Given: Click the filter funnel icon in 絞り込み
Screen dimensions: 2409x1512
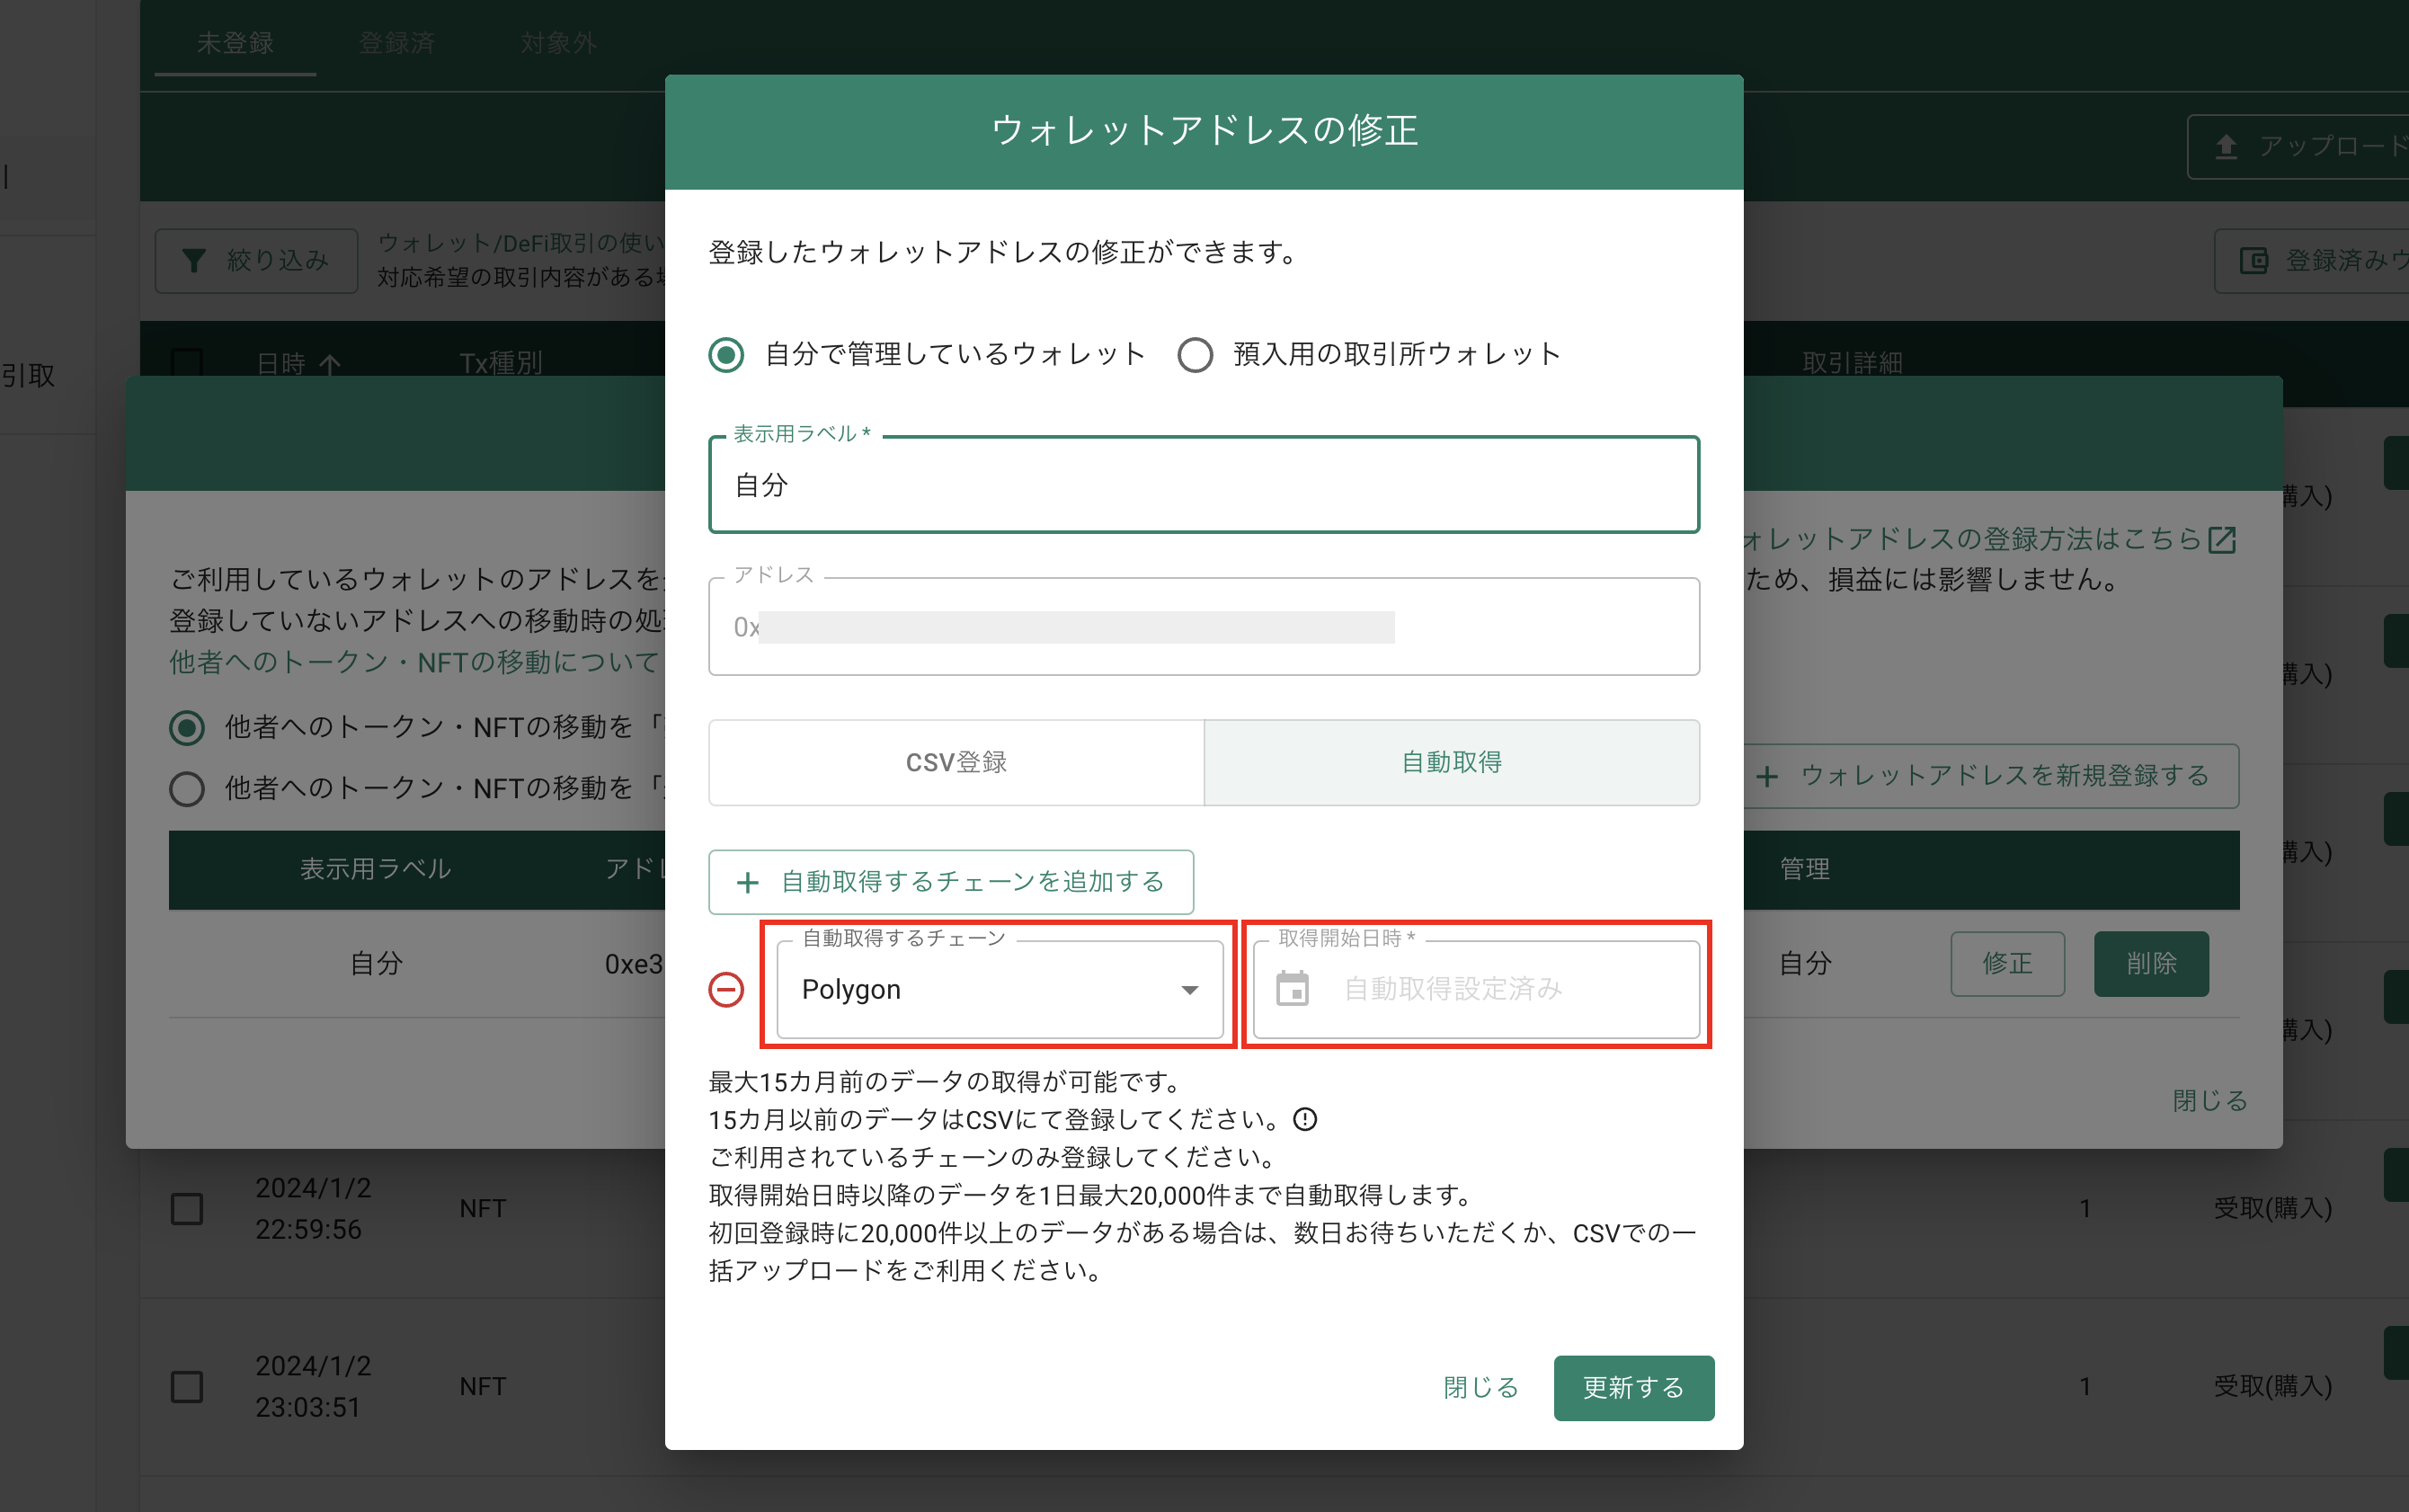Looking at the screenshot, I should pyautogui.click(x=194, y=261).
